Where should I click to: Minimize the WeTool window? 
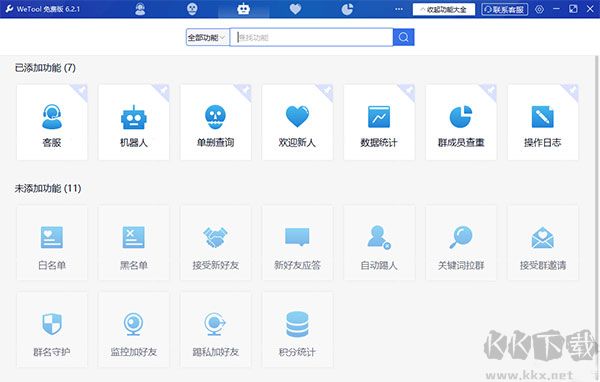pos(556,9)
